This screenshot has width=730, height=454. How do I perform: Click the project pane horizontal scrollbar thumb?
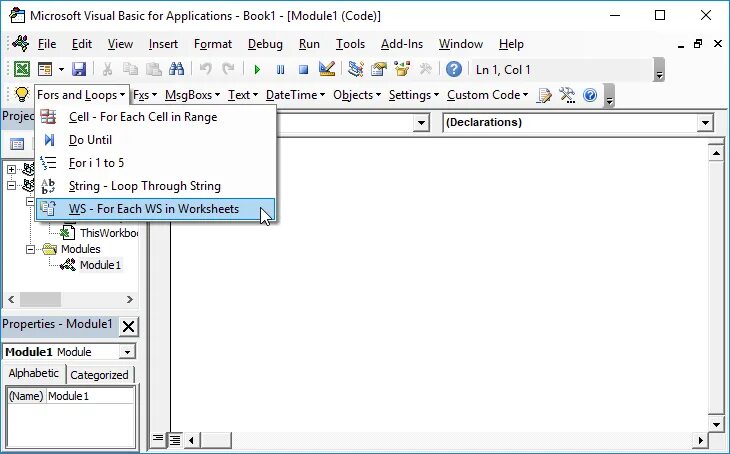point(40,299)
